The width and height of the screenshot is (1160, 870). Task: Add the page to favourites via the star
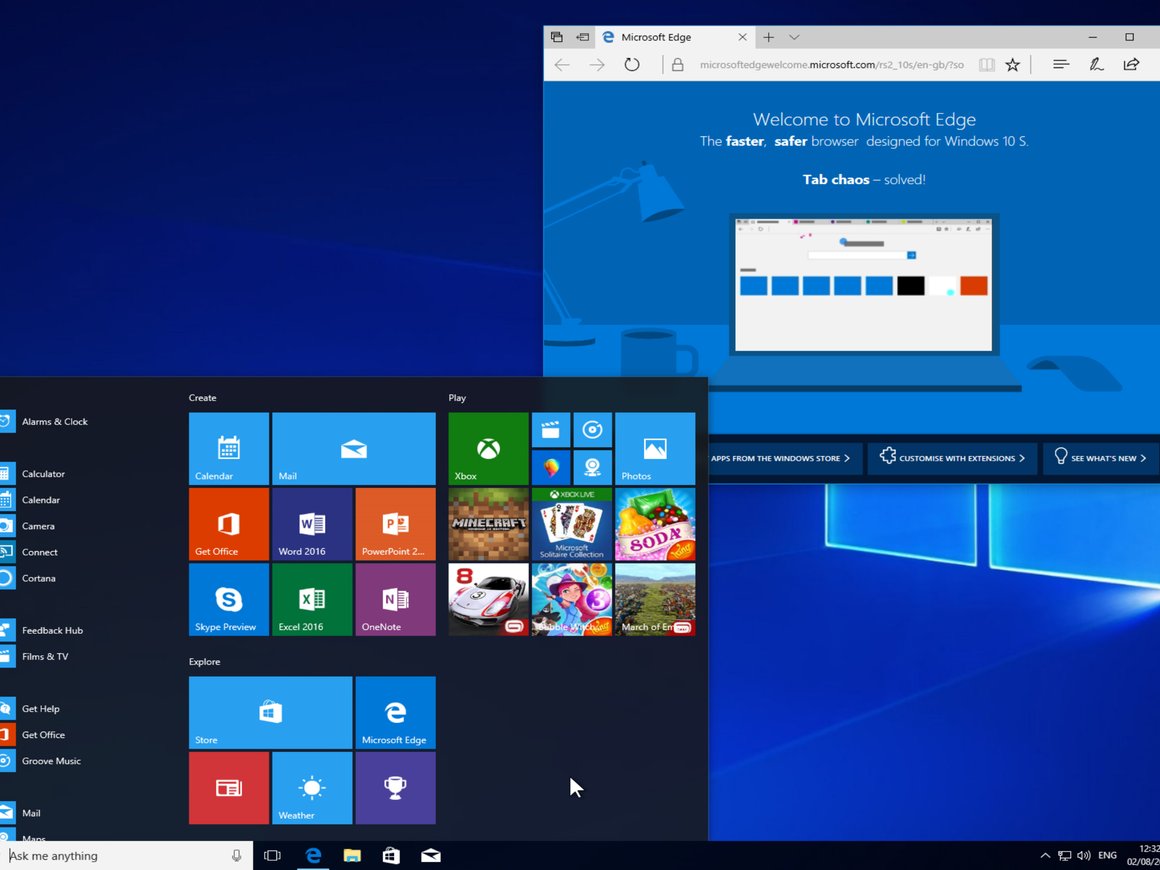click(x=1012, y=63)
